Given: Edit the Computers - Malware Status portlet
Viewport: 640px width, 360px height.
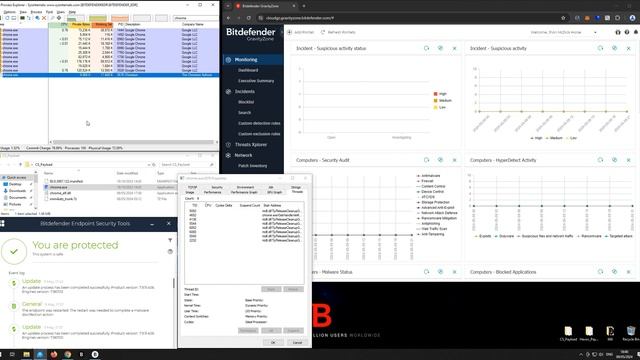Looking at the screenshot, I should coord(440,272).
